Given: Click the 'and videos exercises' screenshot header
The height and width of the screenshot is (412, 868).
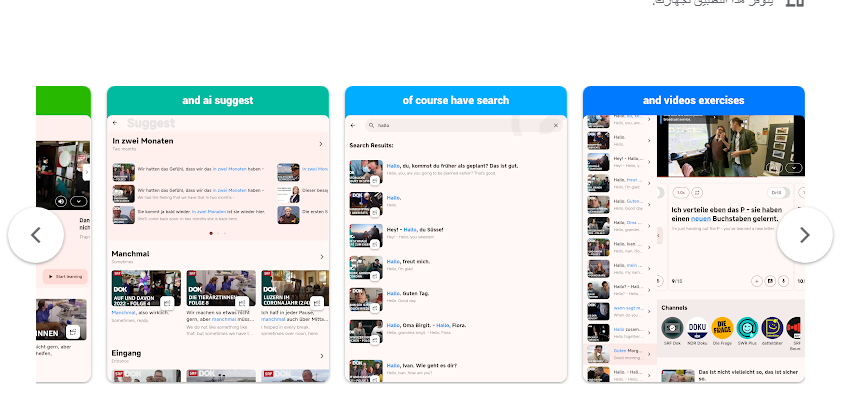Looking at the screenshot, I should click(x=694, y=100).
